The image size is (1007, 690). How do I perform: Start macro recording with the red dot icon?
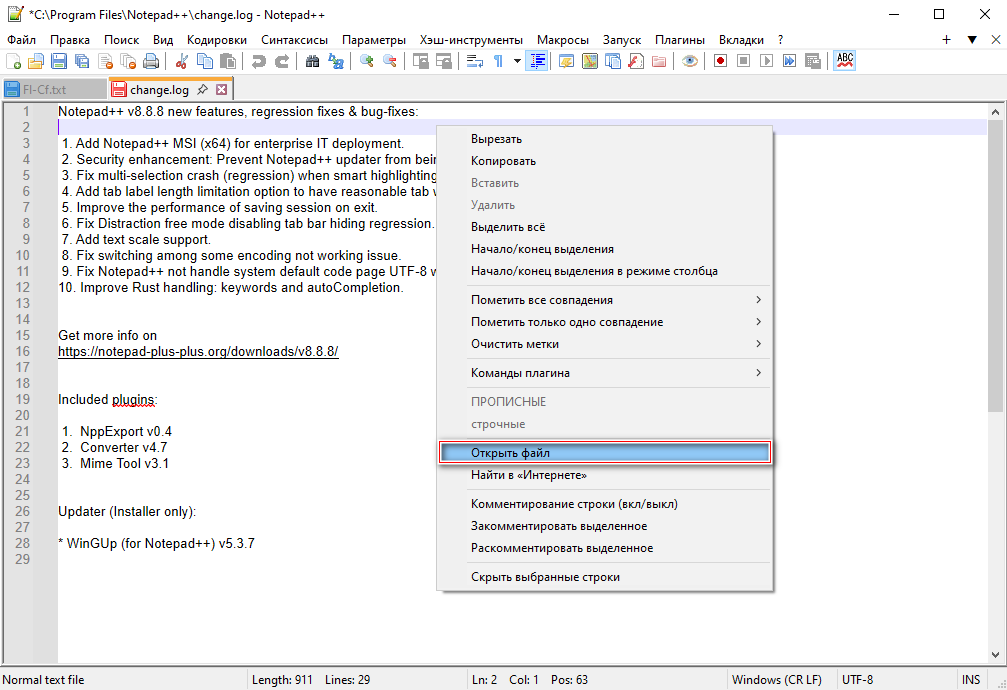click(720, 61)
